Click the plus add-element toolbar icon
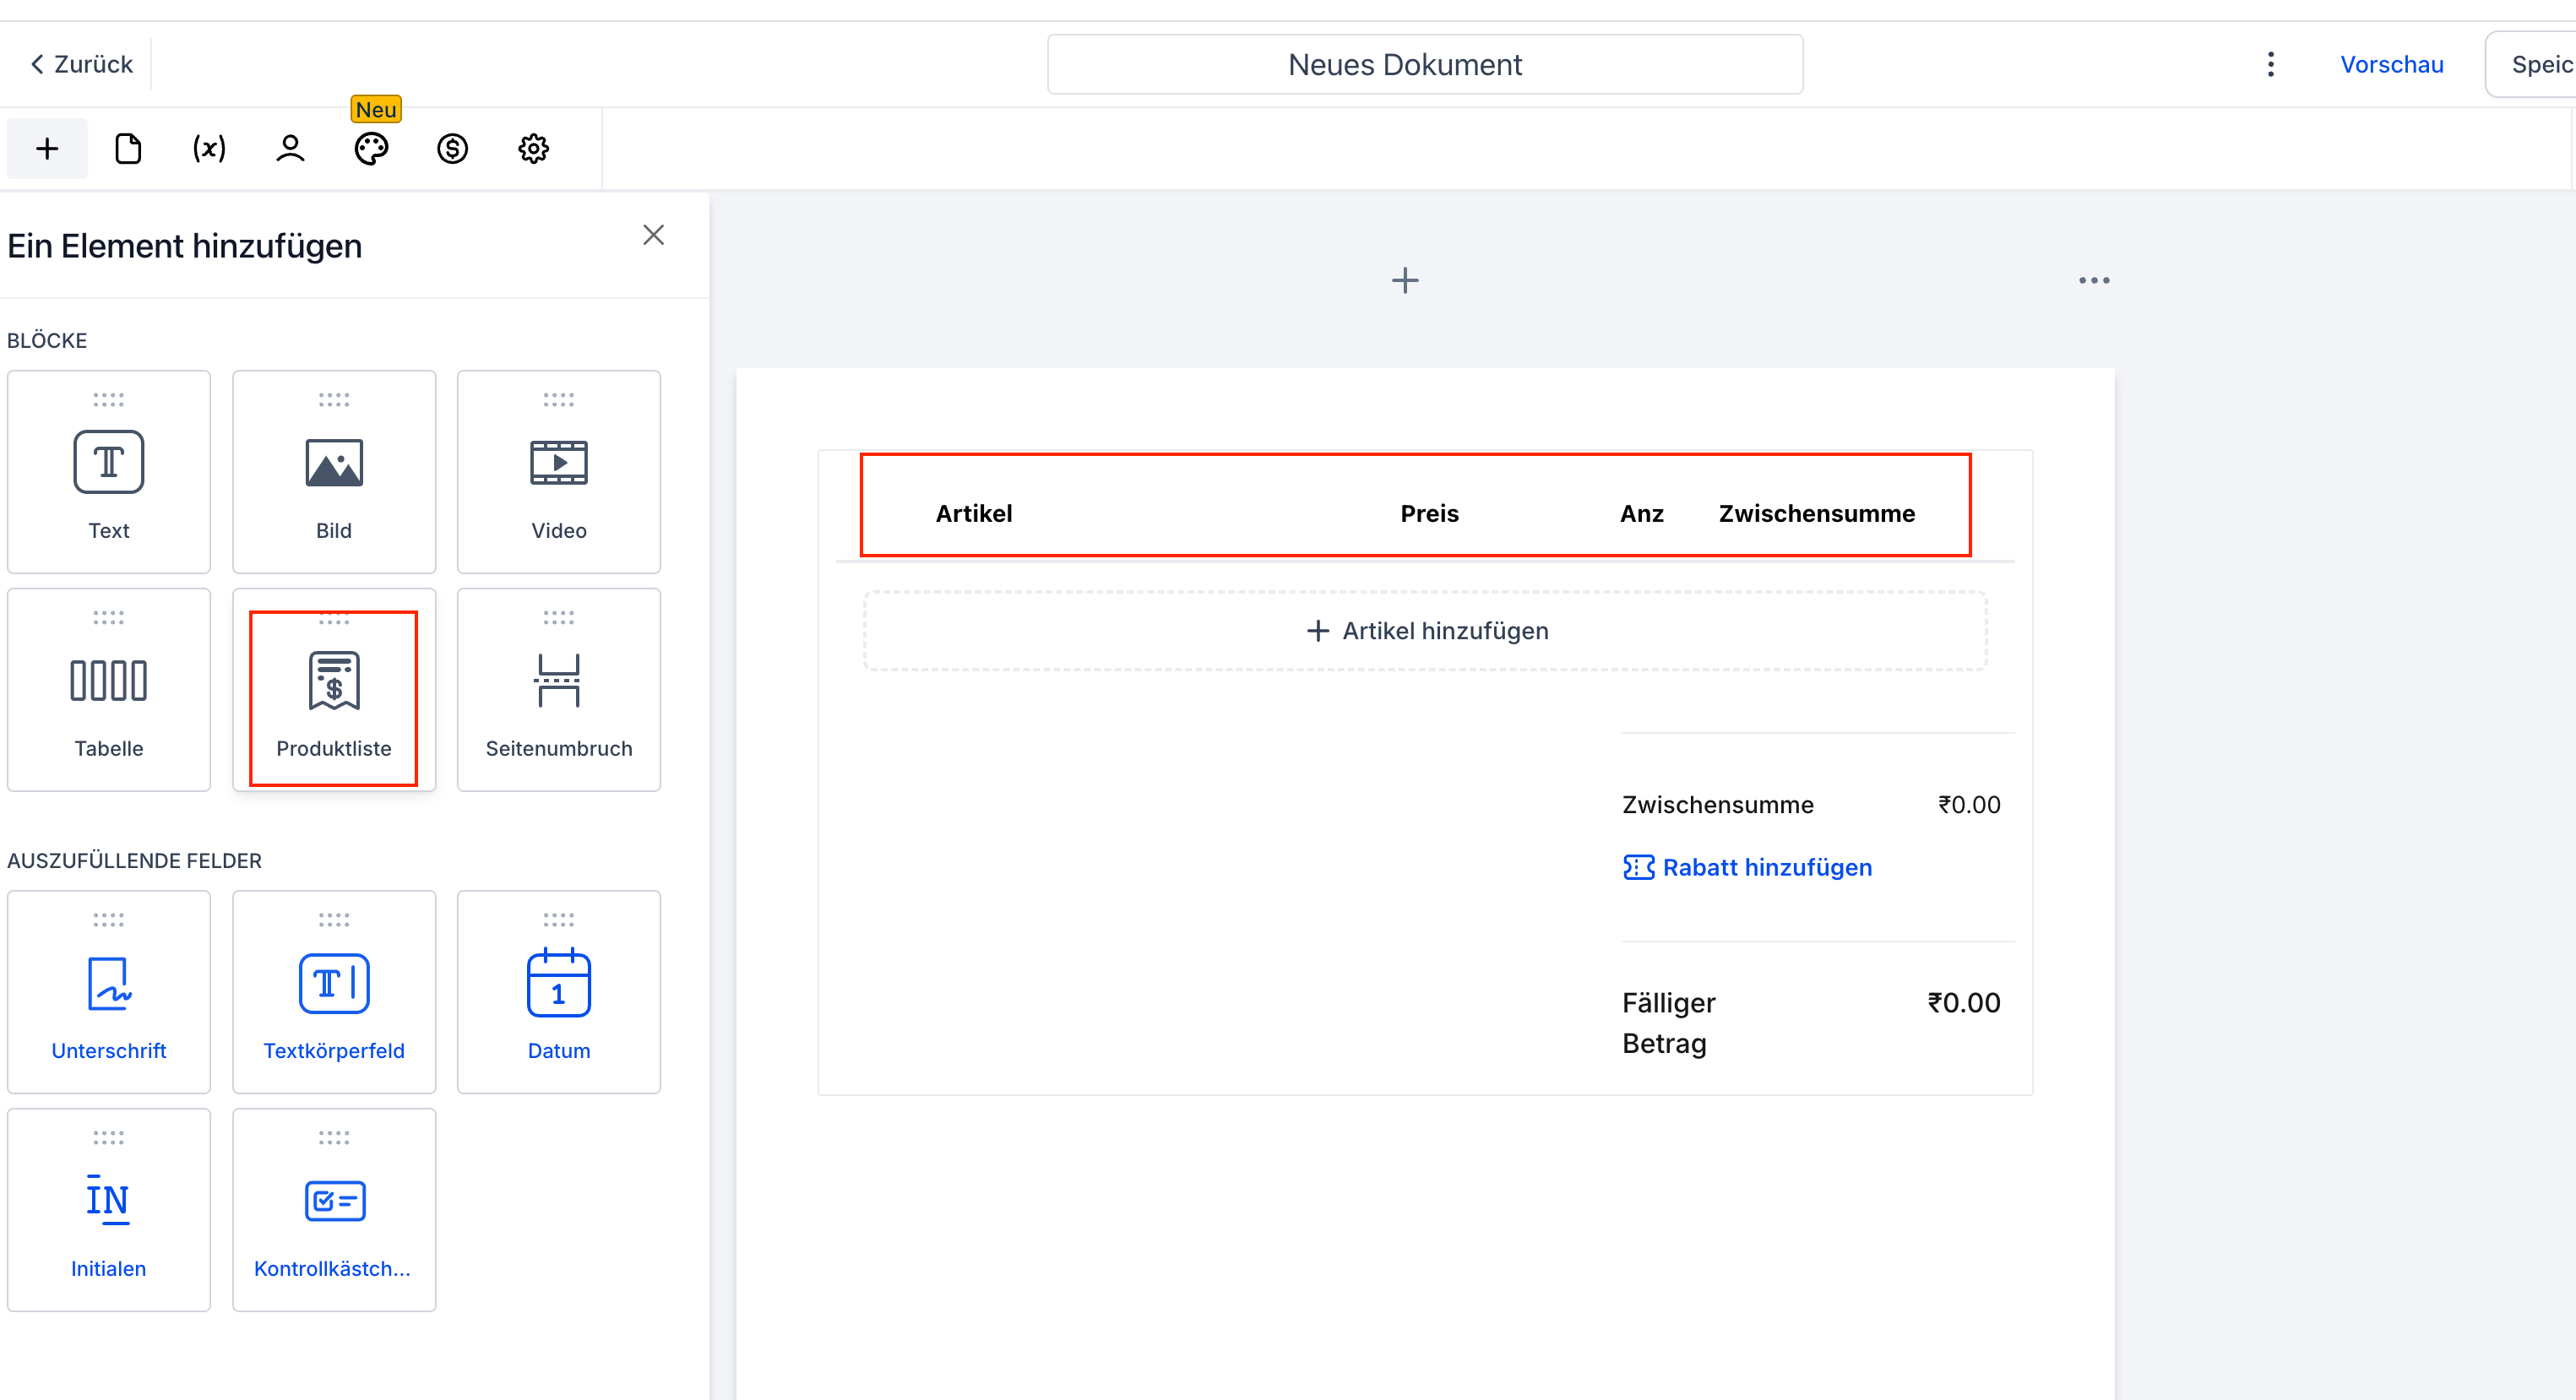 coord(47,149)
